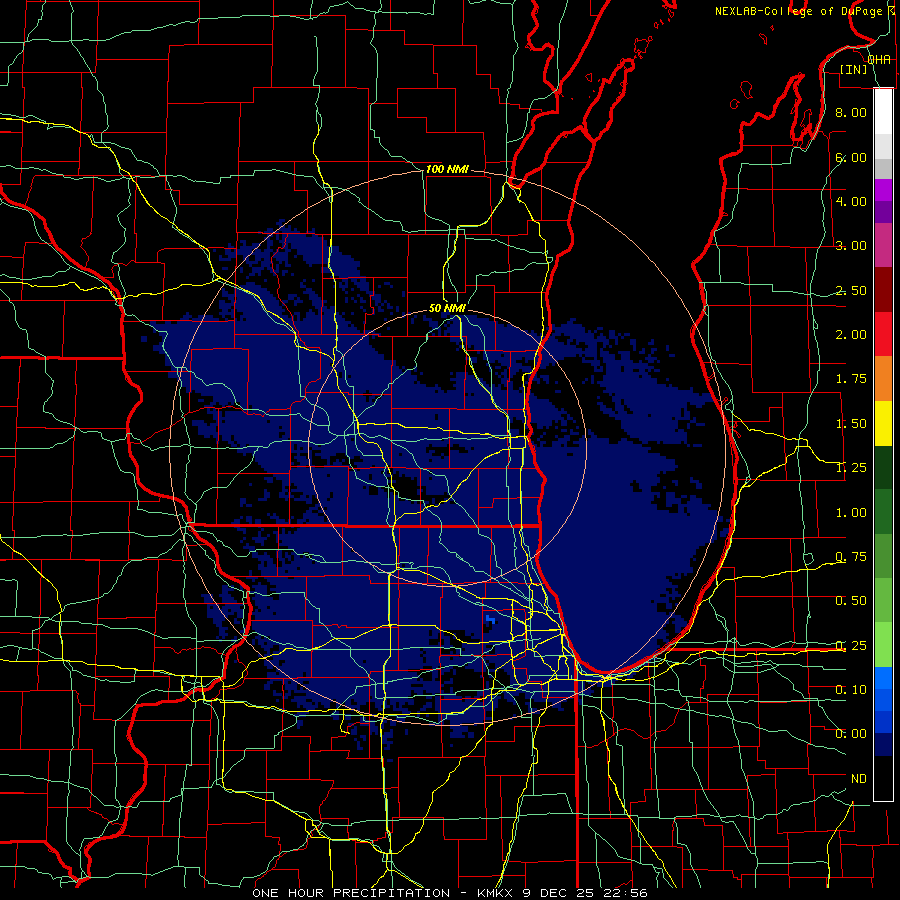Click the "8.00" legend value
This screenshot has height=900, width=900.
(x=851, y=112)
